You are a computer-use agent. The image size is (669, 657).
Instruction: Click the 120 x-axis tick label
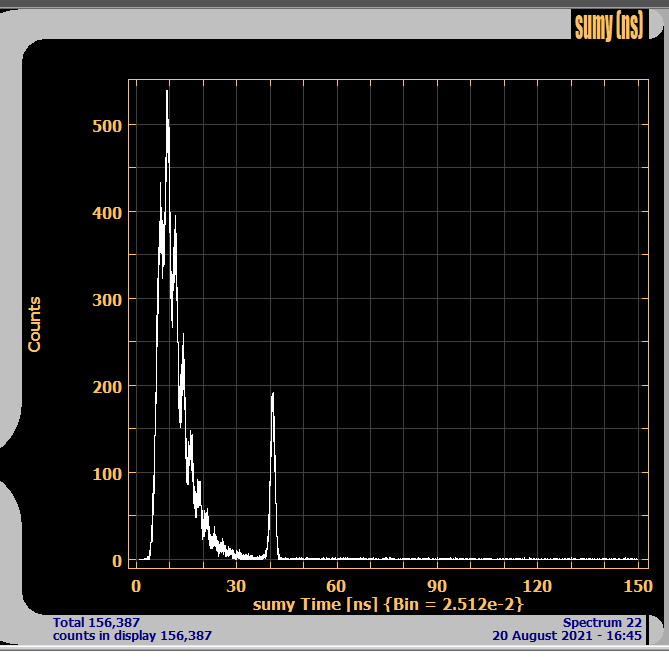(x=537, y=586)
